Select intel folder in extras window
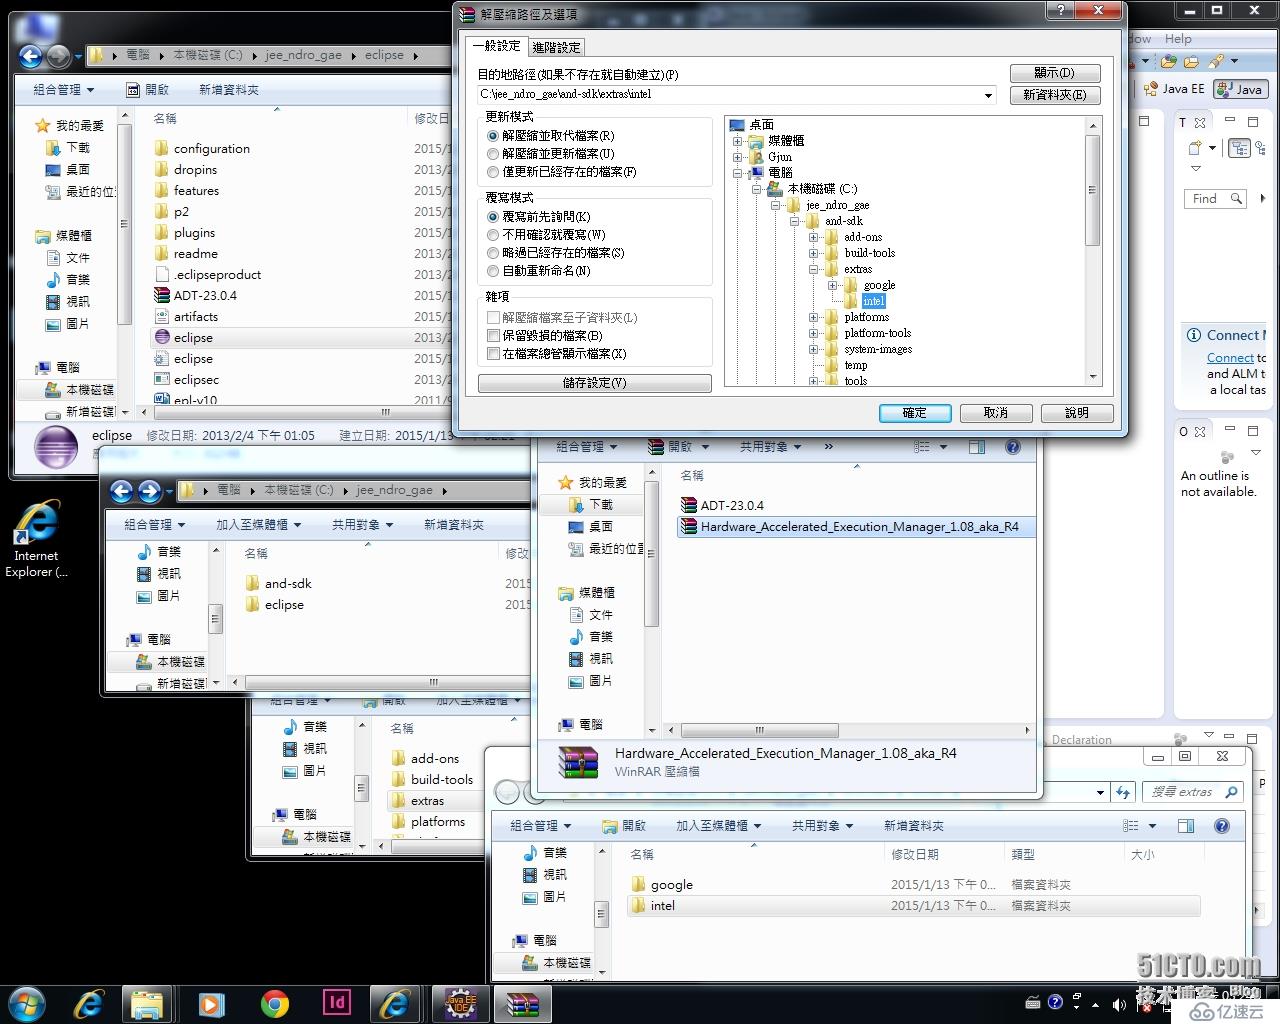Image resolution: width=1280 pixels, height=1024 pixels. tap(662, 906)
